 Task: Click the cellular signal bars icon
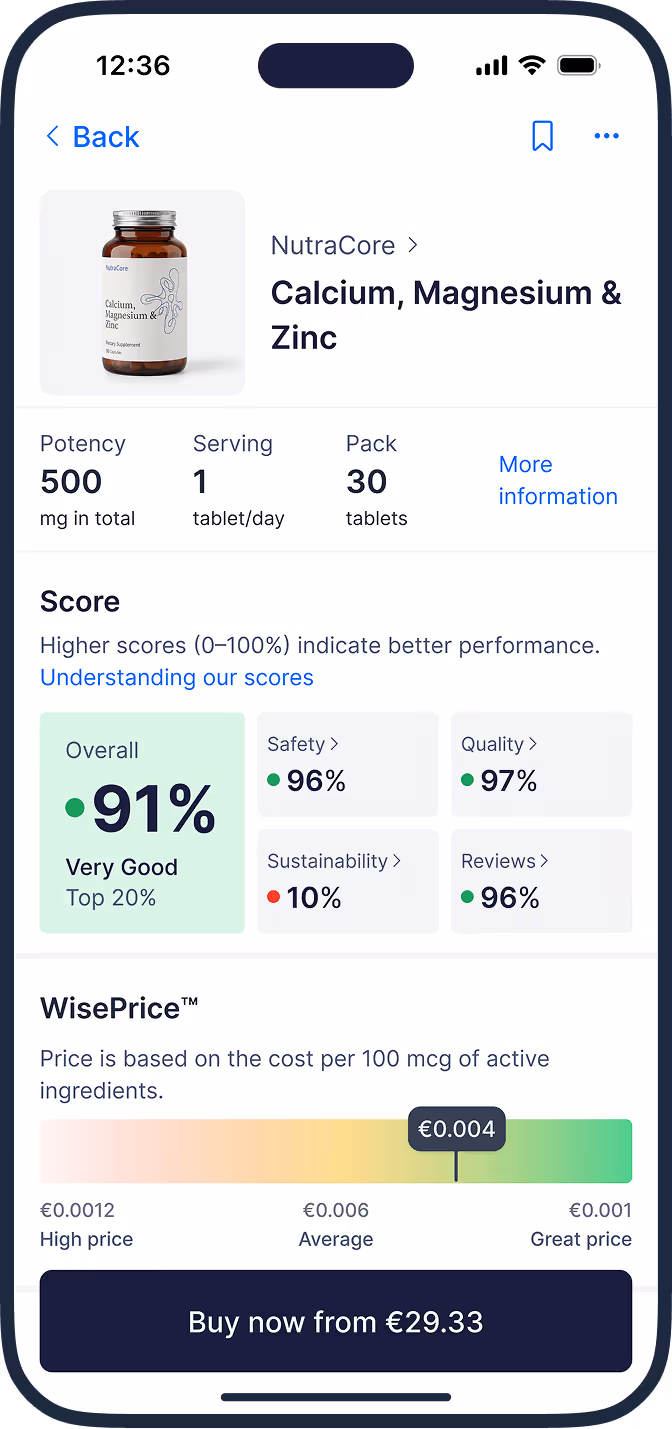(490, 64)
